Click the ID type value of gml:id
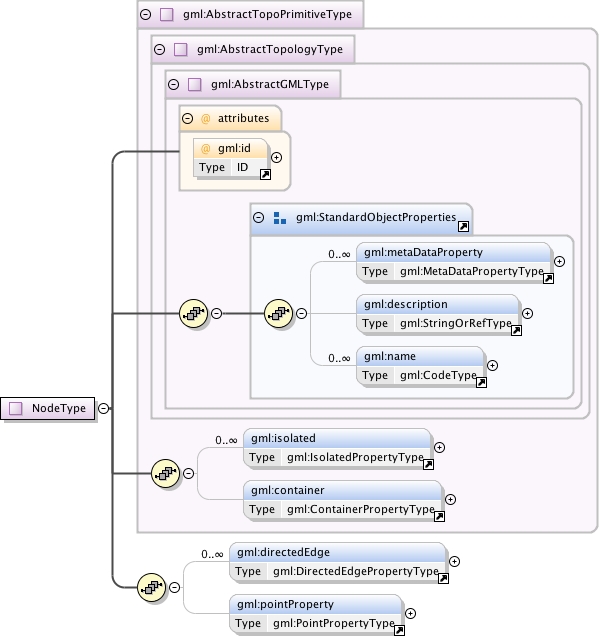The width and height of the screenshot is (599, 638). [243, 167]
